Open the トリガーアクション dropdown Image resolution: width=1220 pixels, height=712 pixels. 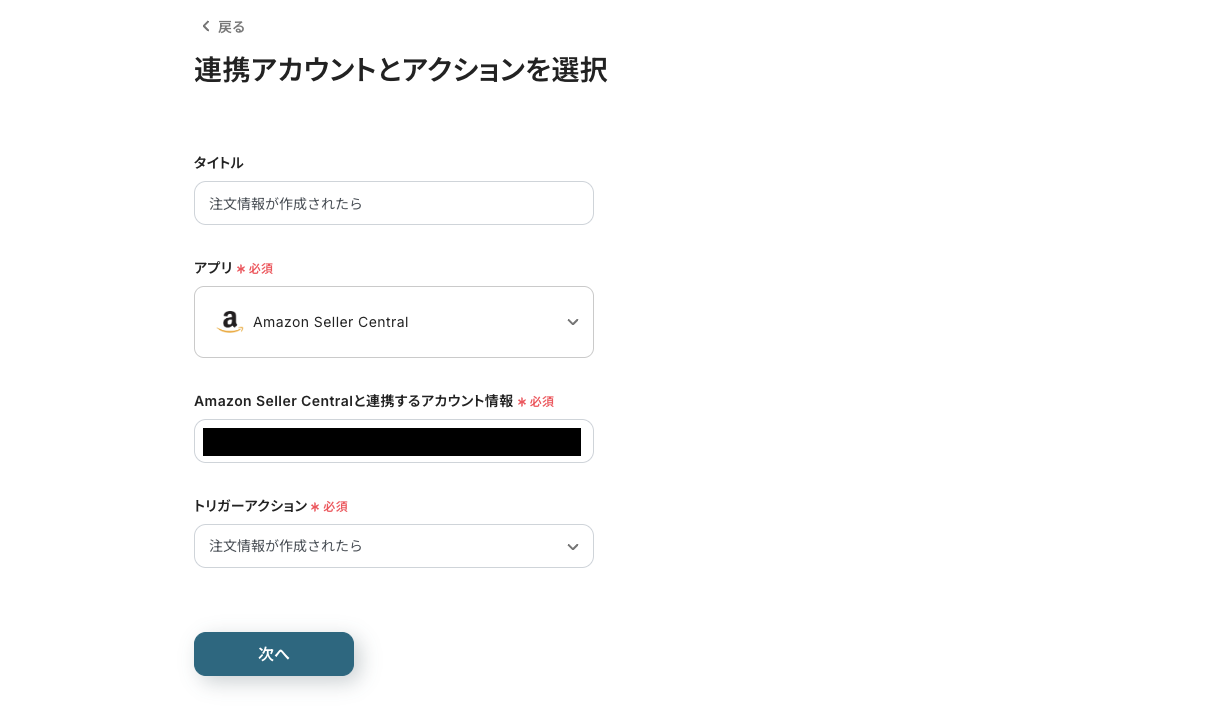(x=394, y=546)
